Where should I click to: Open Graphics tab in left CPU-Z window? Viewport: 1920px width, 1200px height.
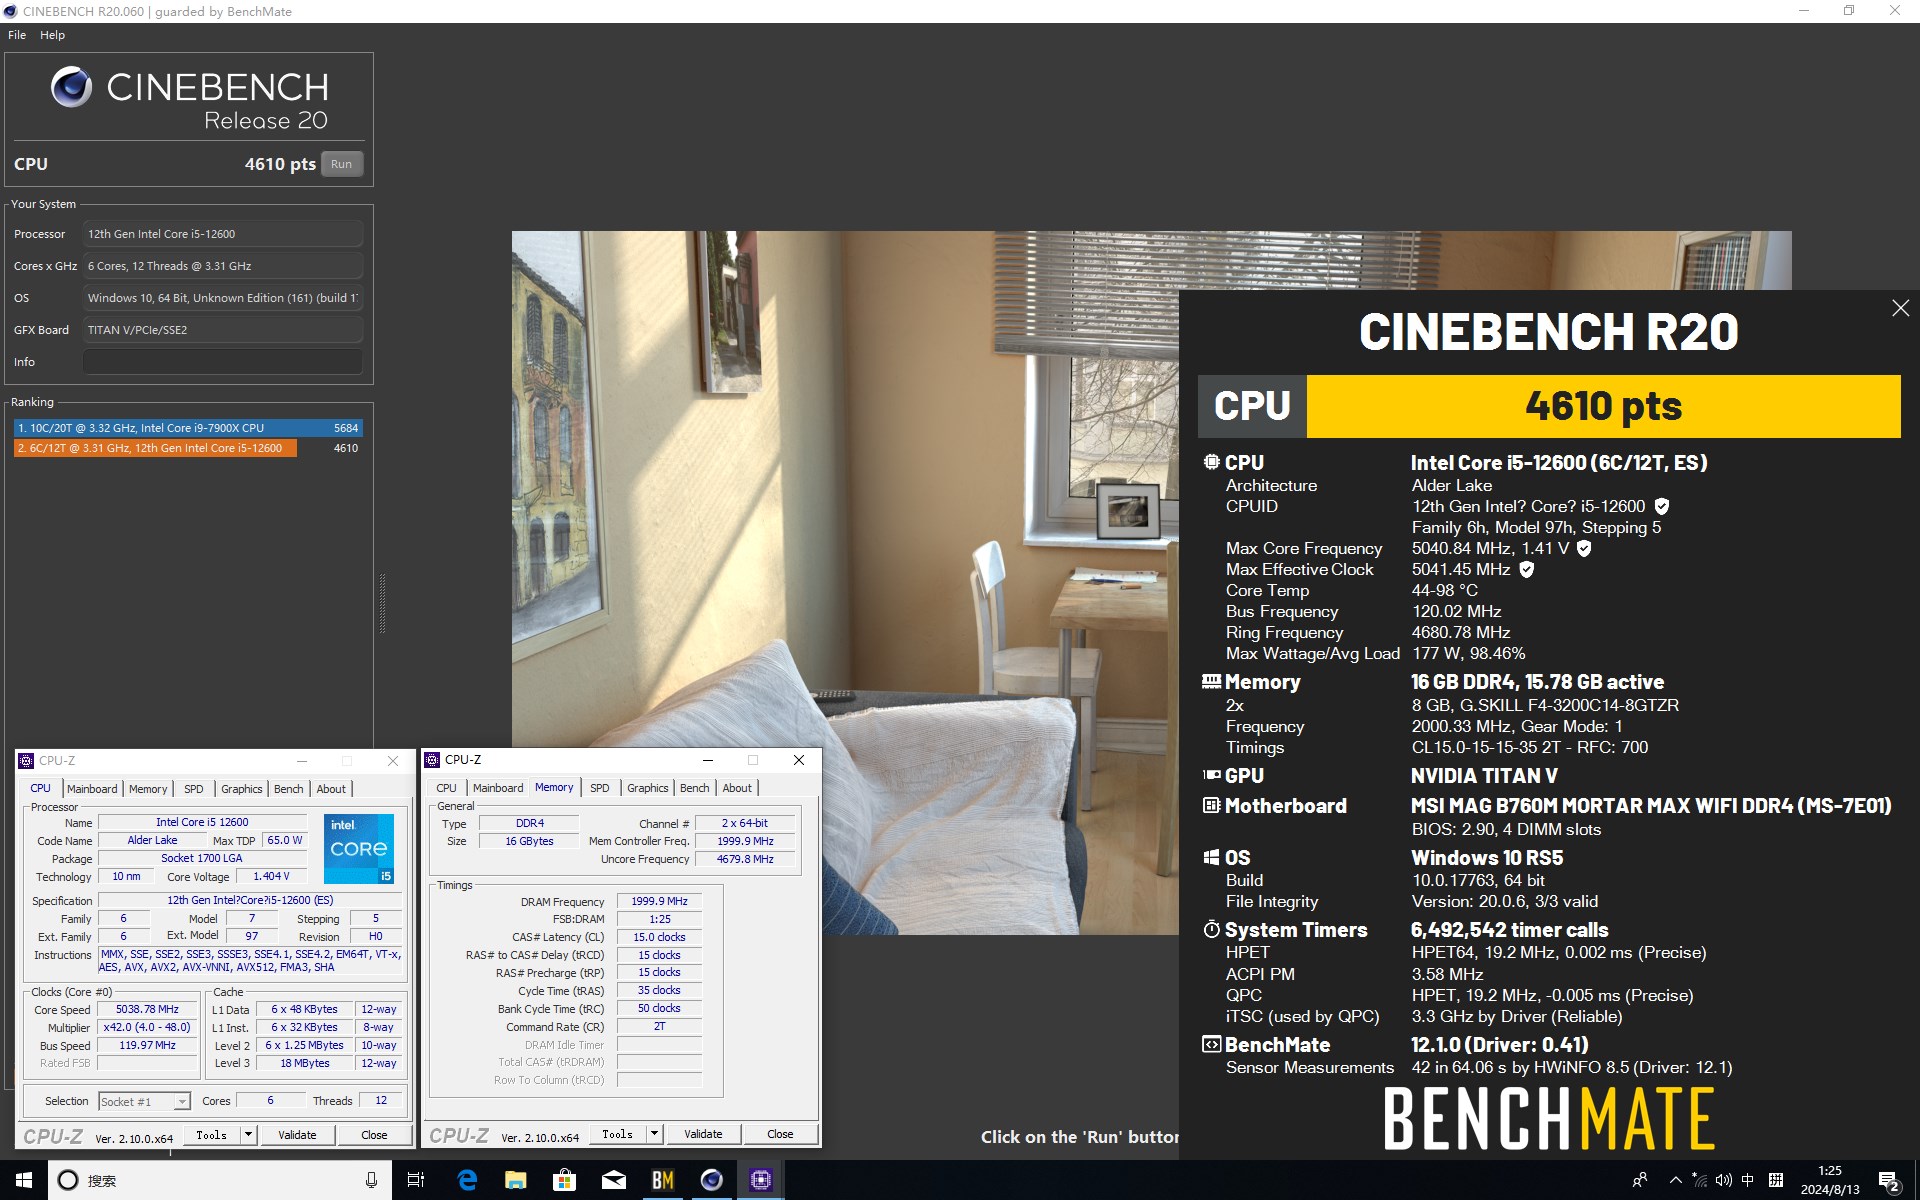[242, 789]
